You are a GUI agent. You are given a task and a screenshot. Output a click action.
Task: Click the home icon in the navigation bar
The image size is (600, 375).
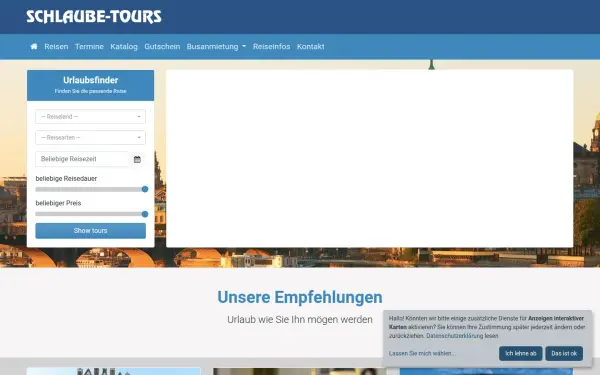34,47
